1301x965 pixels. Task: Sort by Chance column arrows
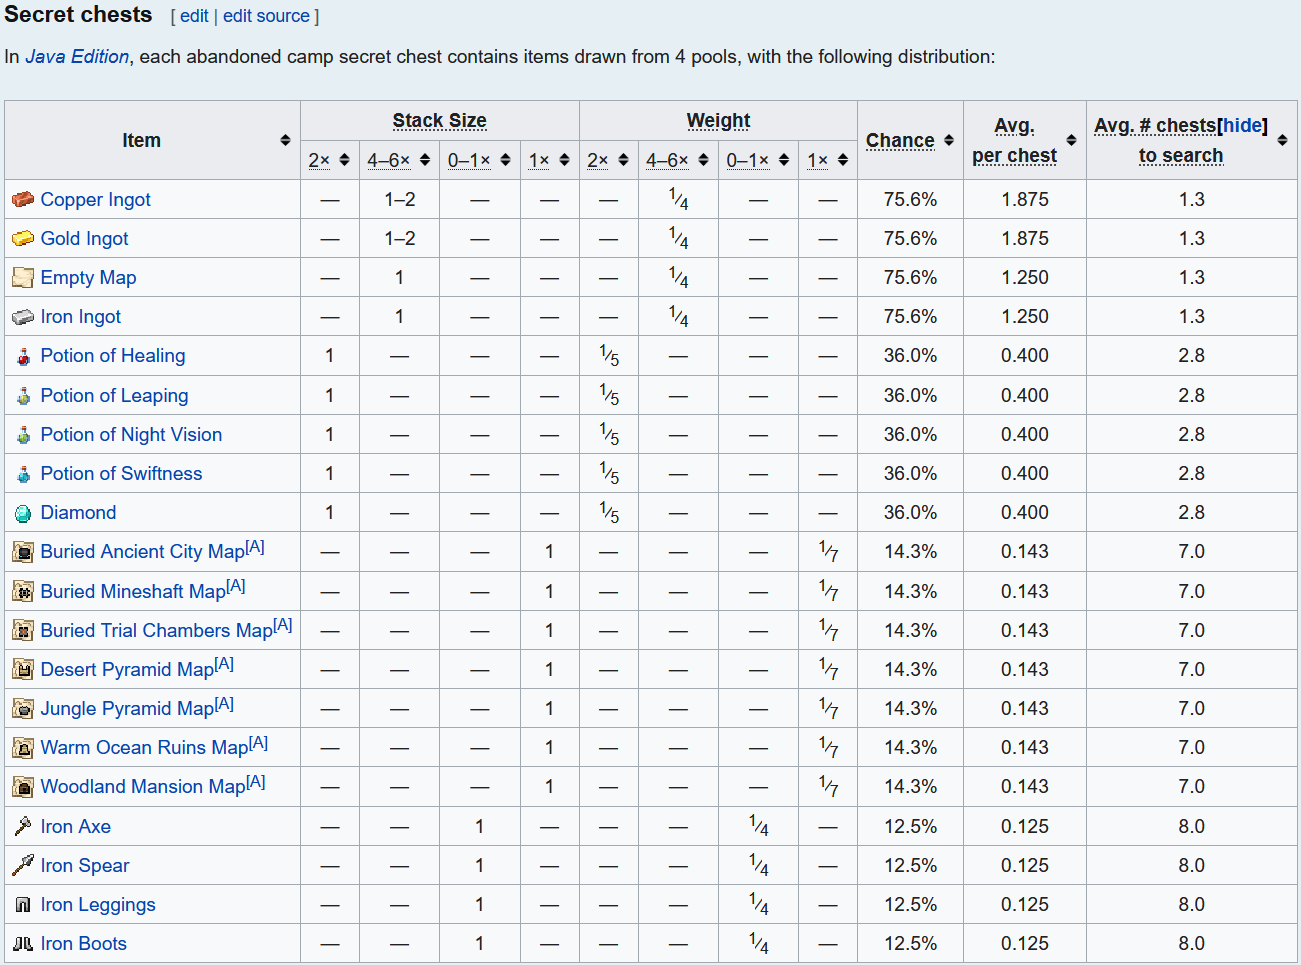(949, 141)
